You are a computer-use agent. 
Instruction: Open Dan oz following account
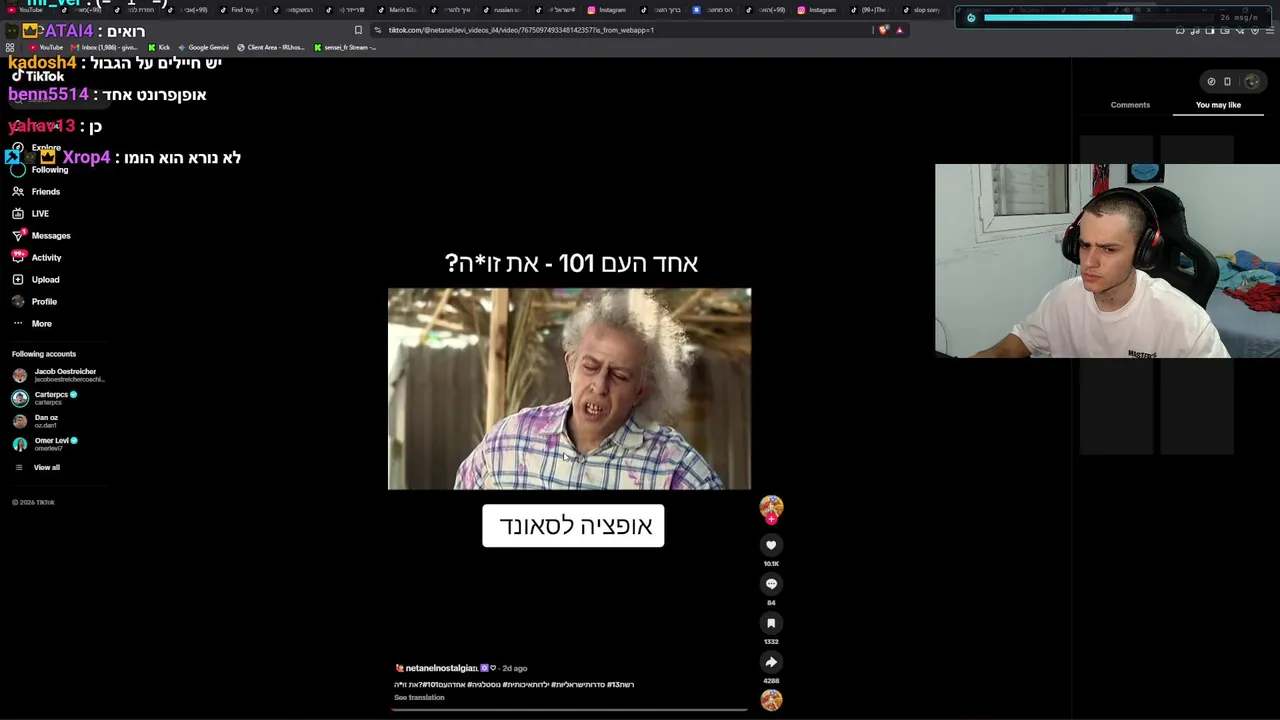coord(36,421)
